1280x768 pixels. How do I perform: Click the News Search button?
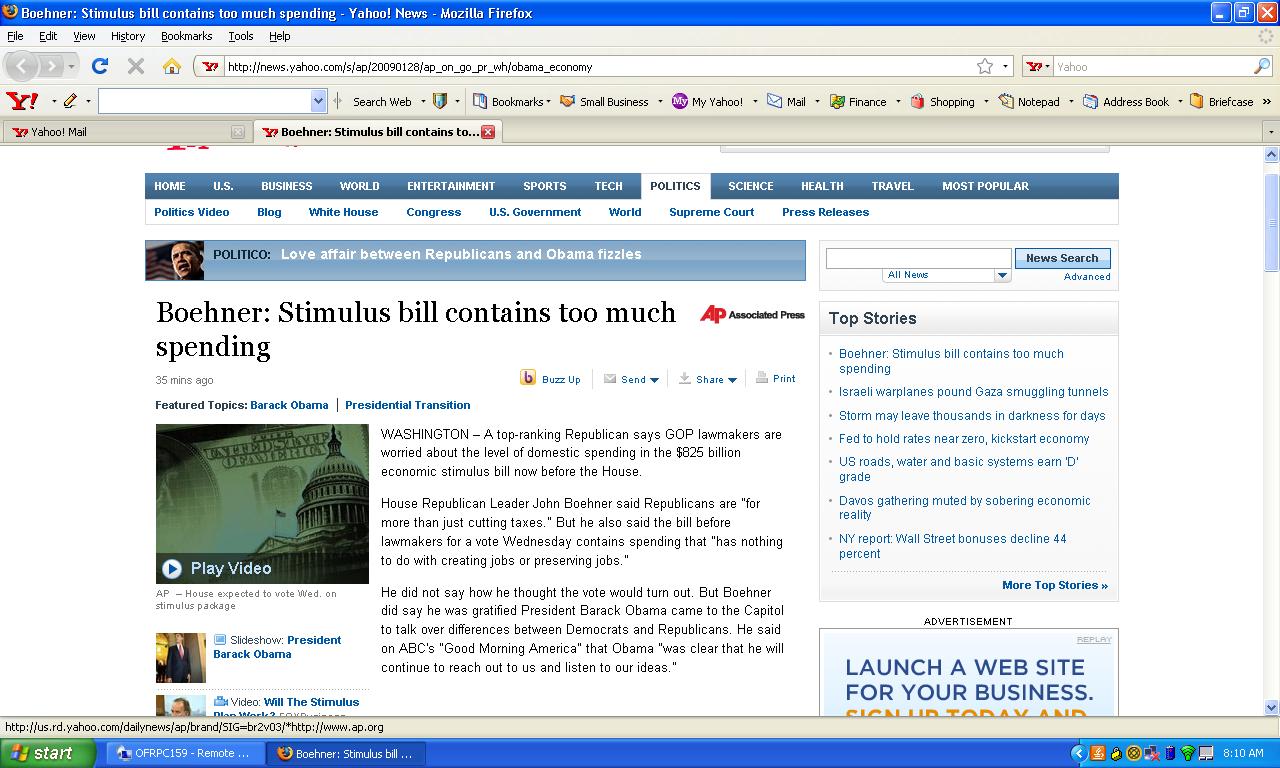pos(1061,258)
